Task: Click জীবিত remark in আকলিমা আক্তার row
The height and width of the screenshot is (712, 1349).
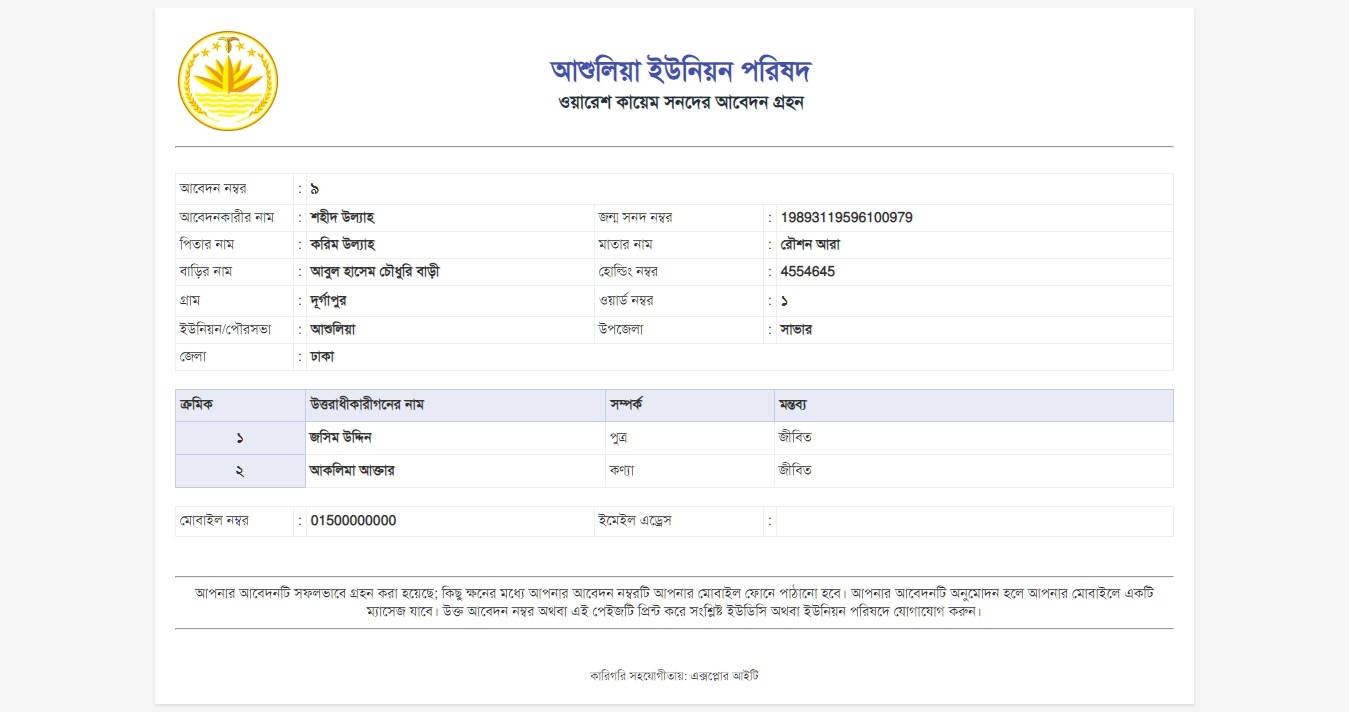Action: [x=795, y=470]
